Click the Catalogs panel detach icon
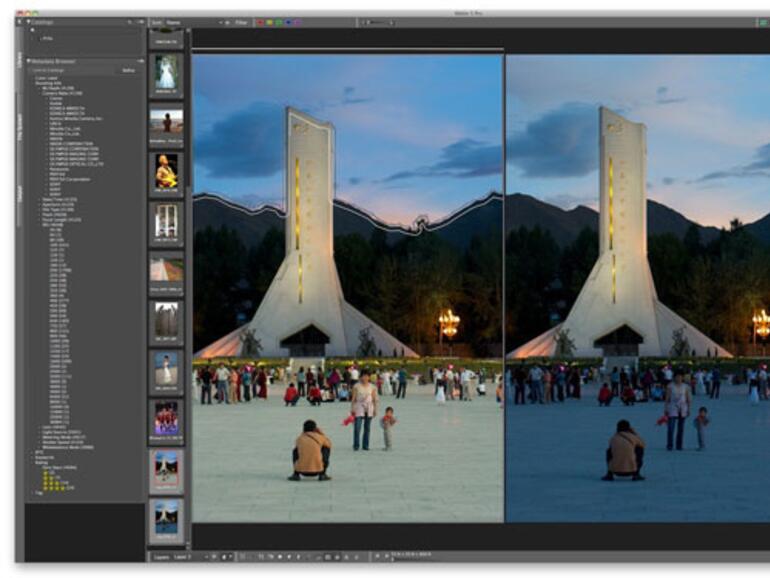Image resolution: width=770 pixels, height=578 pixels. coord(140,21)
